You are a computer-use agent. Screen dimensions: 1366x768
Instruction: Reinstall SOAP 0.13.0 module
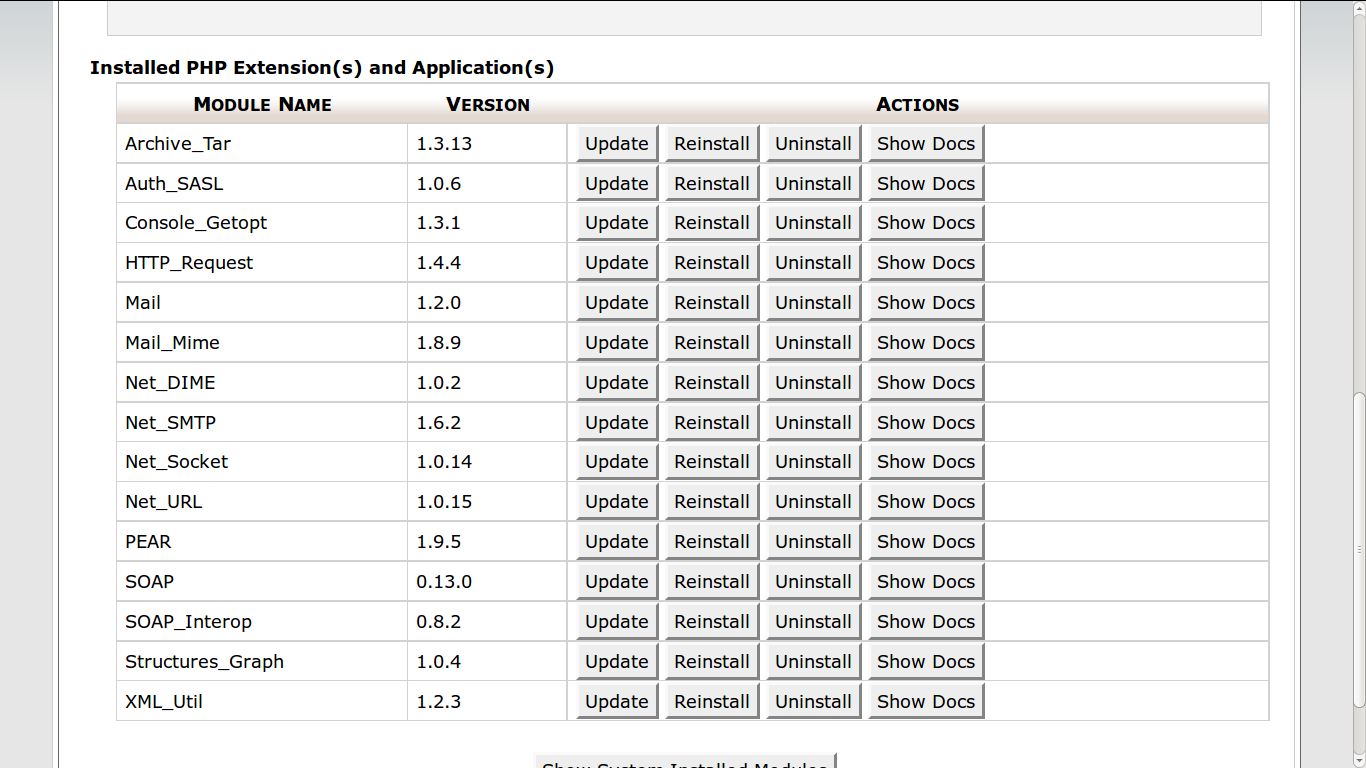pos(712,582)
